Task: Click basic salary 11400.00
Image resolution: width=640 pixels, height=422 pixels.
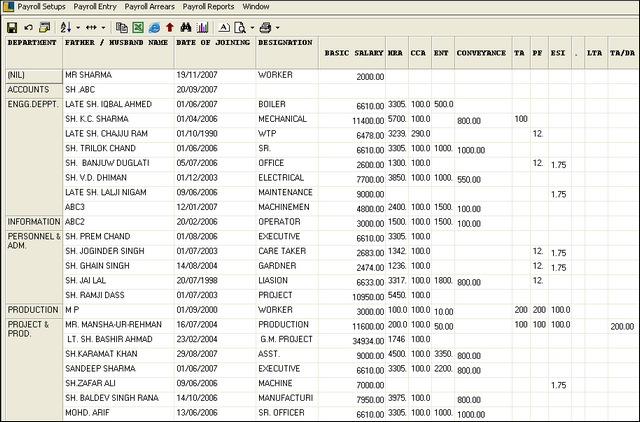Action: (x=368, y=121)
